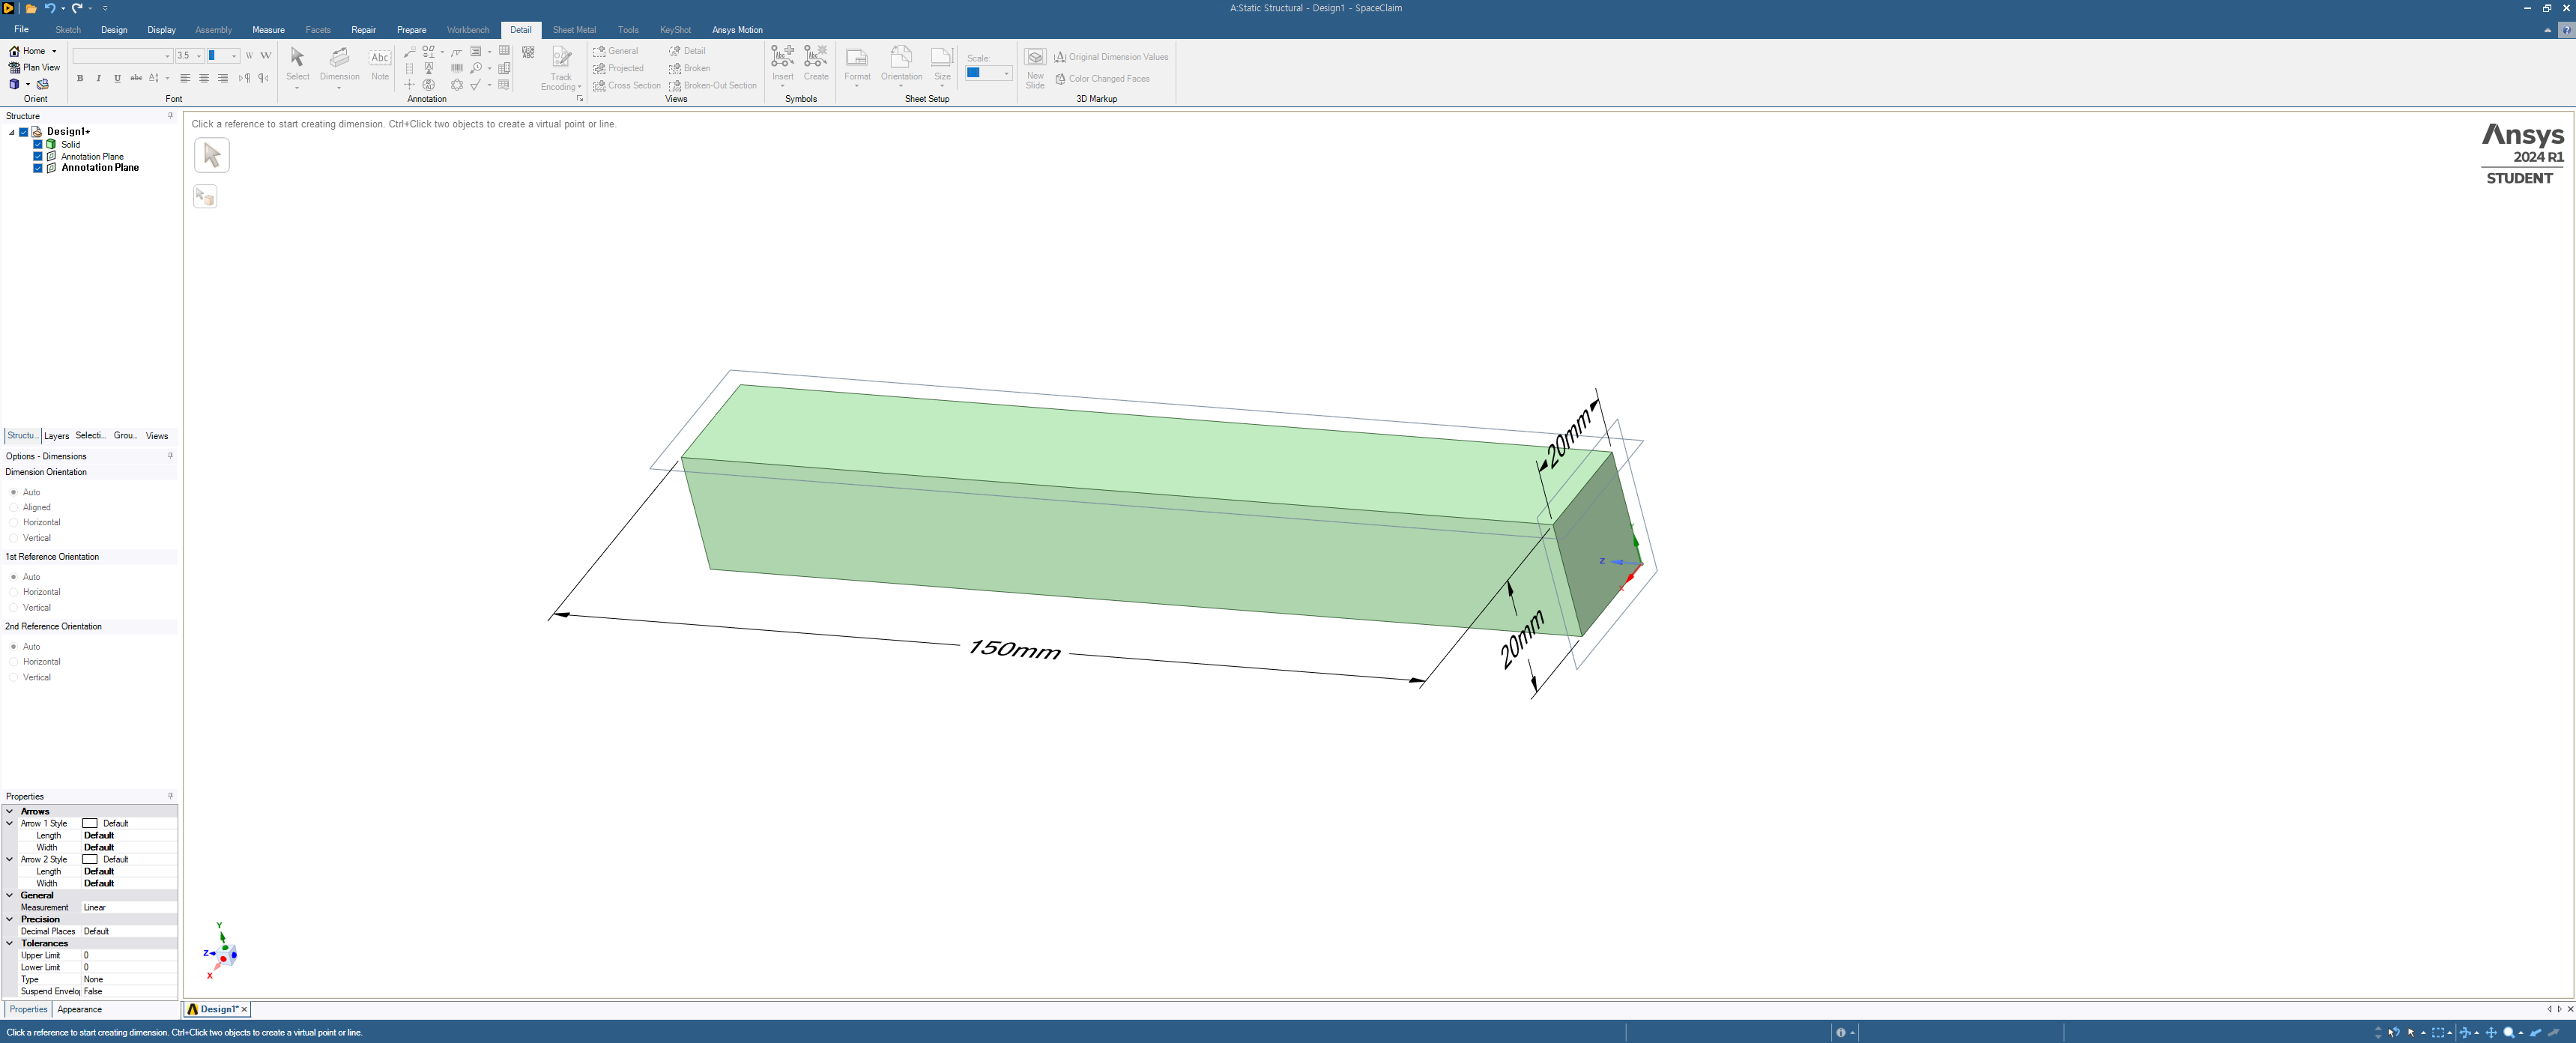This screenshot has height=1043, width=2576.
Task: Click General view button
Action: pos(616,51)
